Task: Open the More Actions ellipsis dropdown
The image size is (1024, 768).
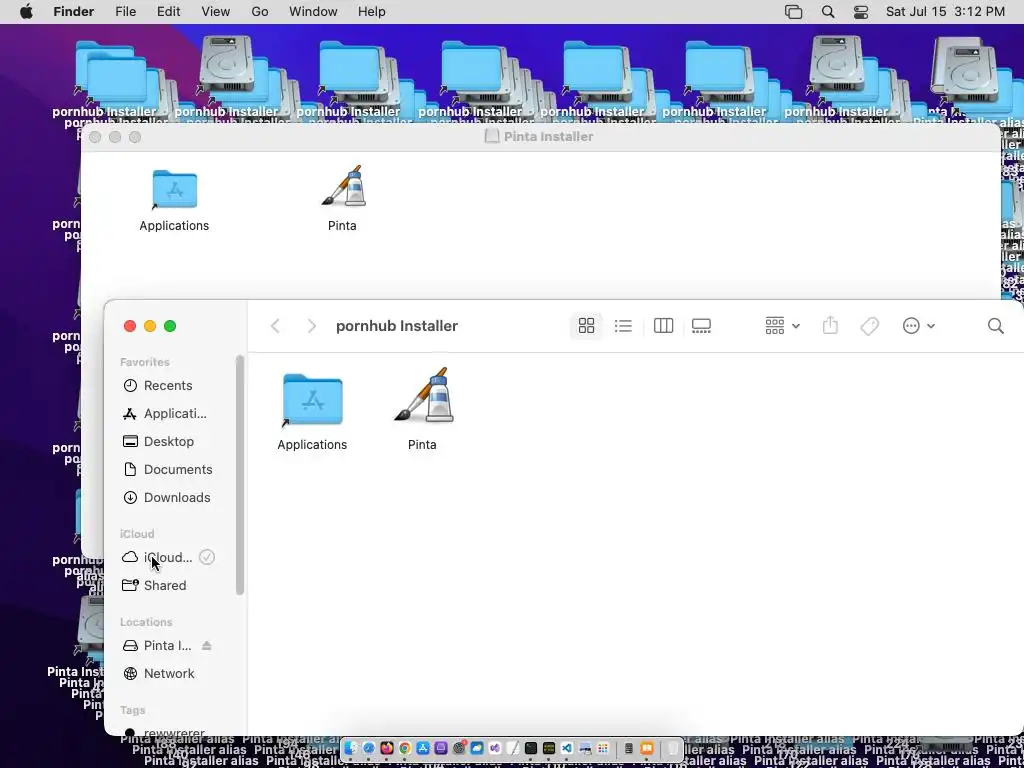Action: [918, 326]
